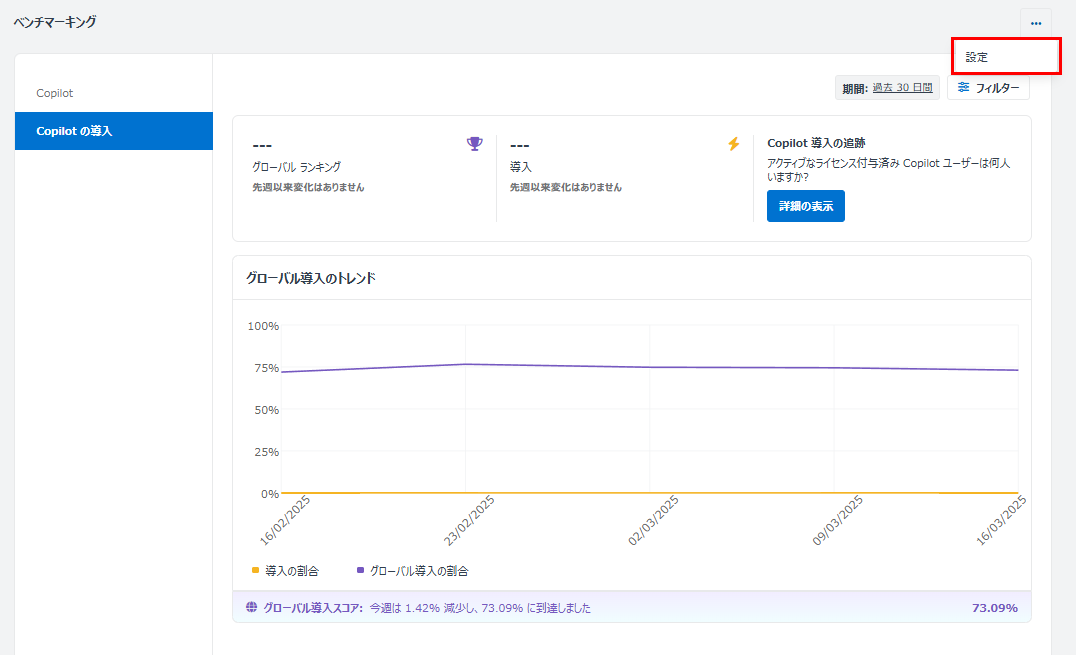
Task: Click the ベンチマーキング page heading
Action: (55, 22)
